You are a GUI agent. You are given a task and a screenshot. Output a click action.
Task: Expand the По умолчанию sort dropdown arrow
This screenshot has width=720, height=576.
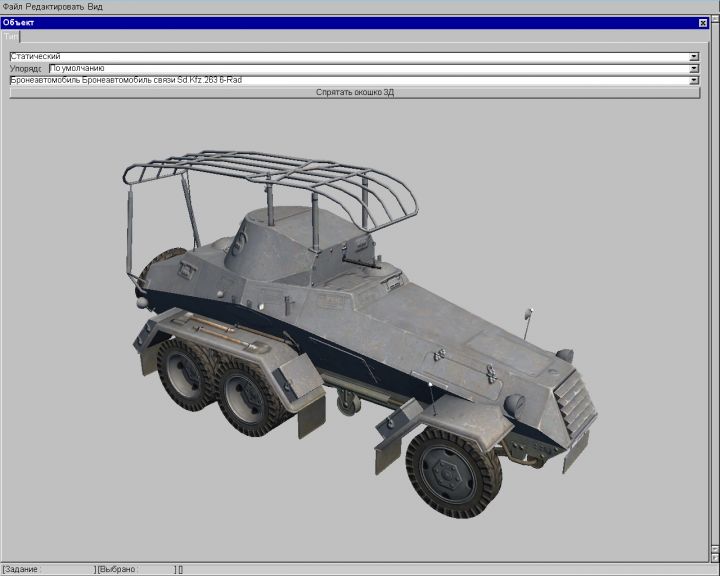pyautogui.click(x=694, y=69)
